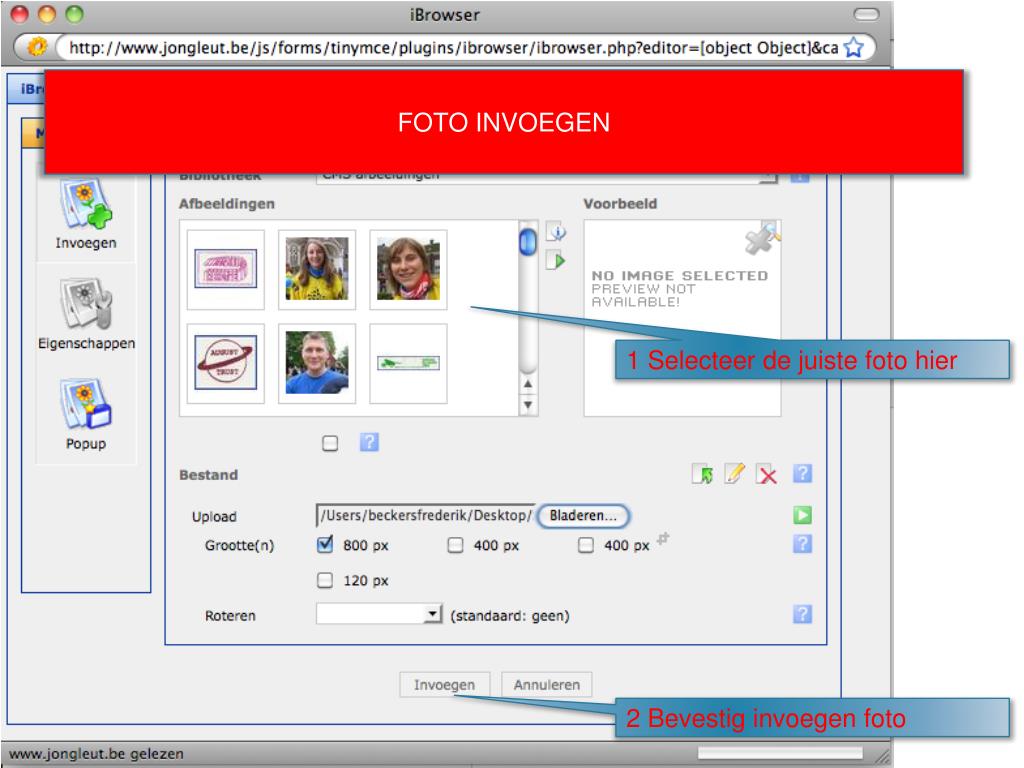This screenshot has width=1024, height=768.
Task: Click the "Voorbeeld" heading
Action: pos(620,204)
